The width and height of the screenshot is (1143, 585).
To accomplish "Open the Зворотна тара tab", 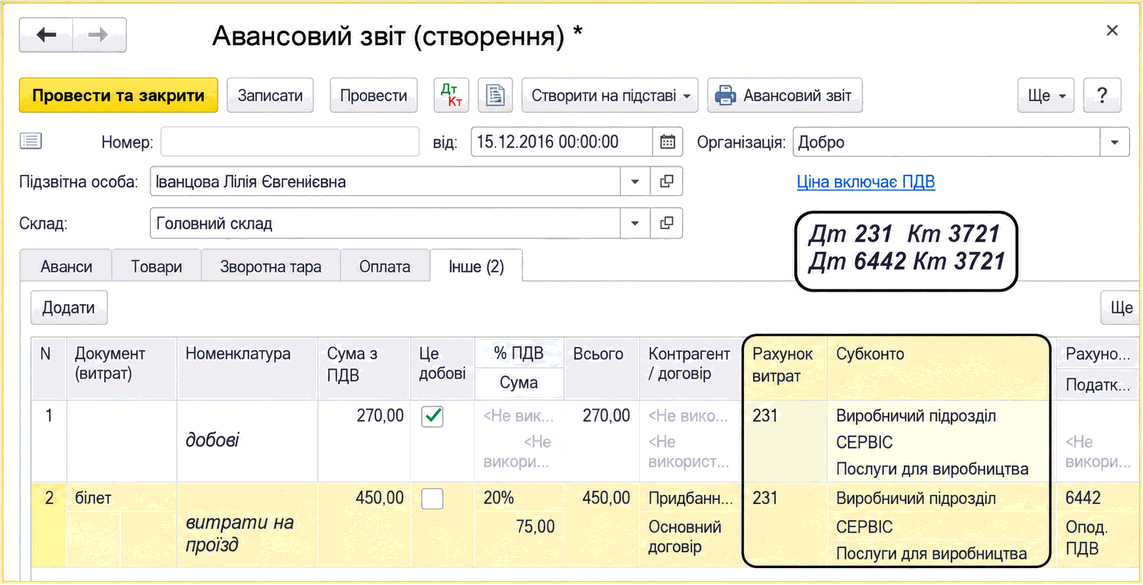I will pyautogui.click(x=270, y=267).
